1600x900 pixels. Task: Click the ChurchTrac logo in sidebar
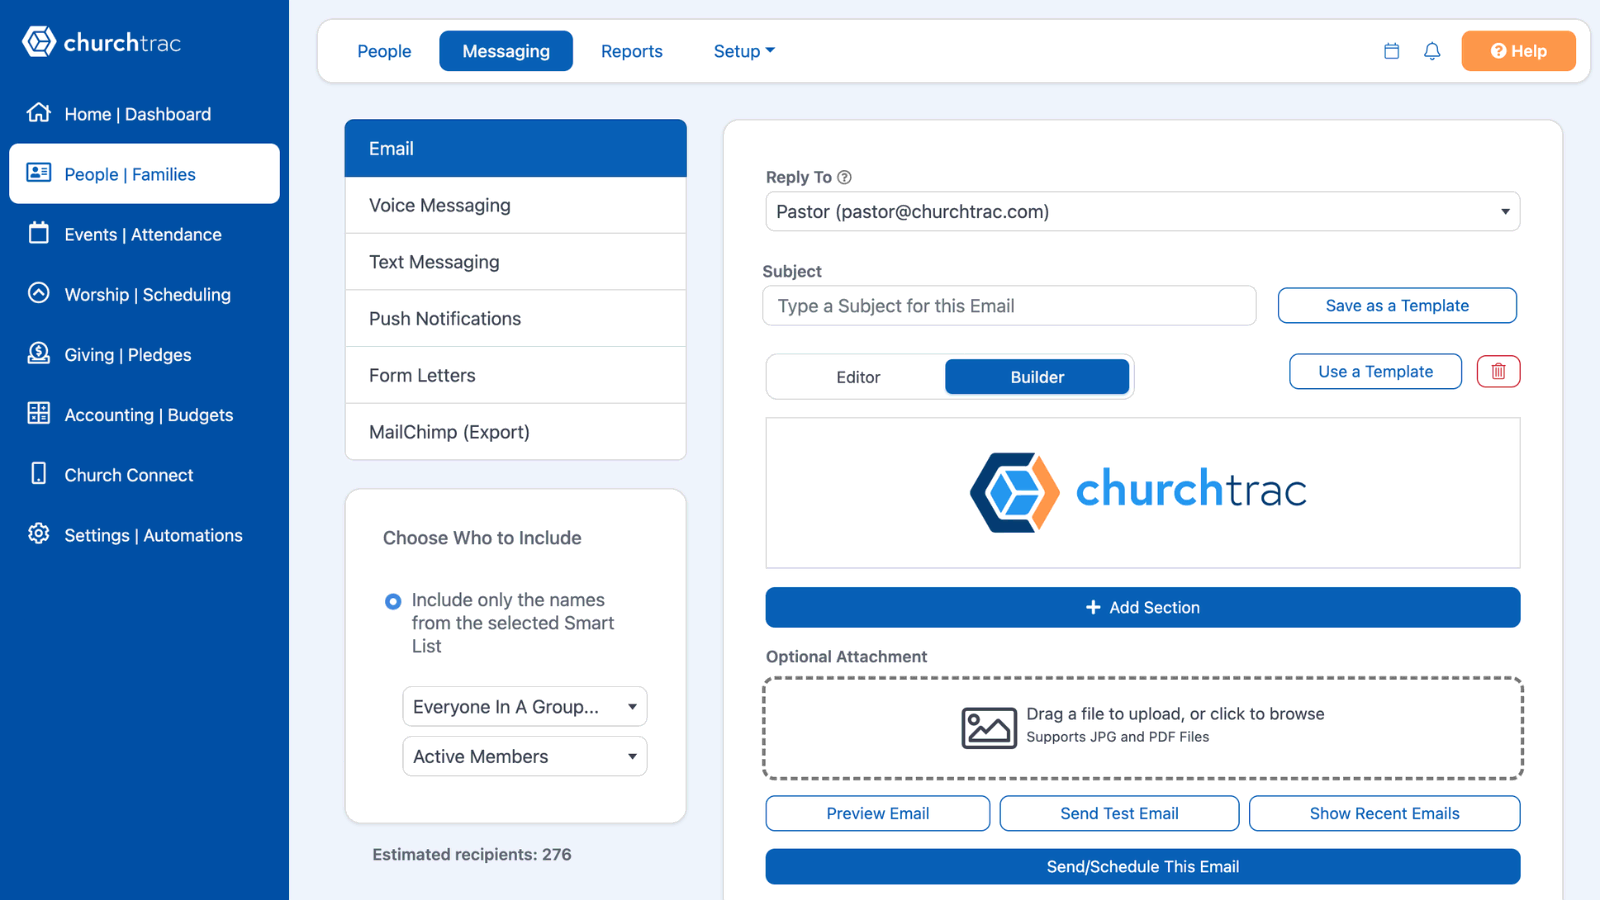click(101, 42)
